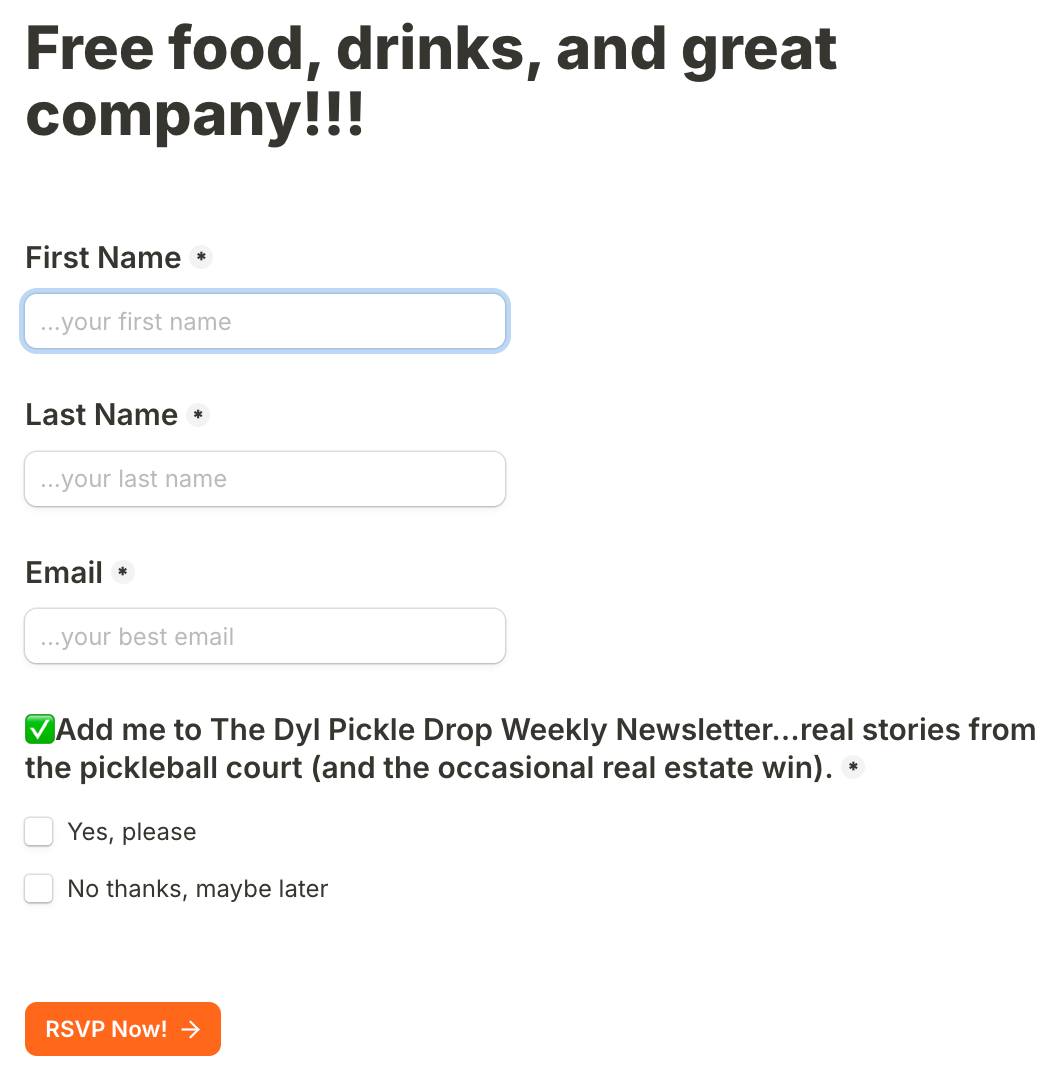This screenshot has width=1062, height=1080.
Task: Select the 'No thanks, maybe later' label text
Action: pyautogui.click(x=198, y=889)
